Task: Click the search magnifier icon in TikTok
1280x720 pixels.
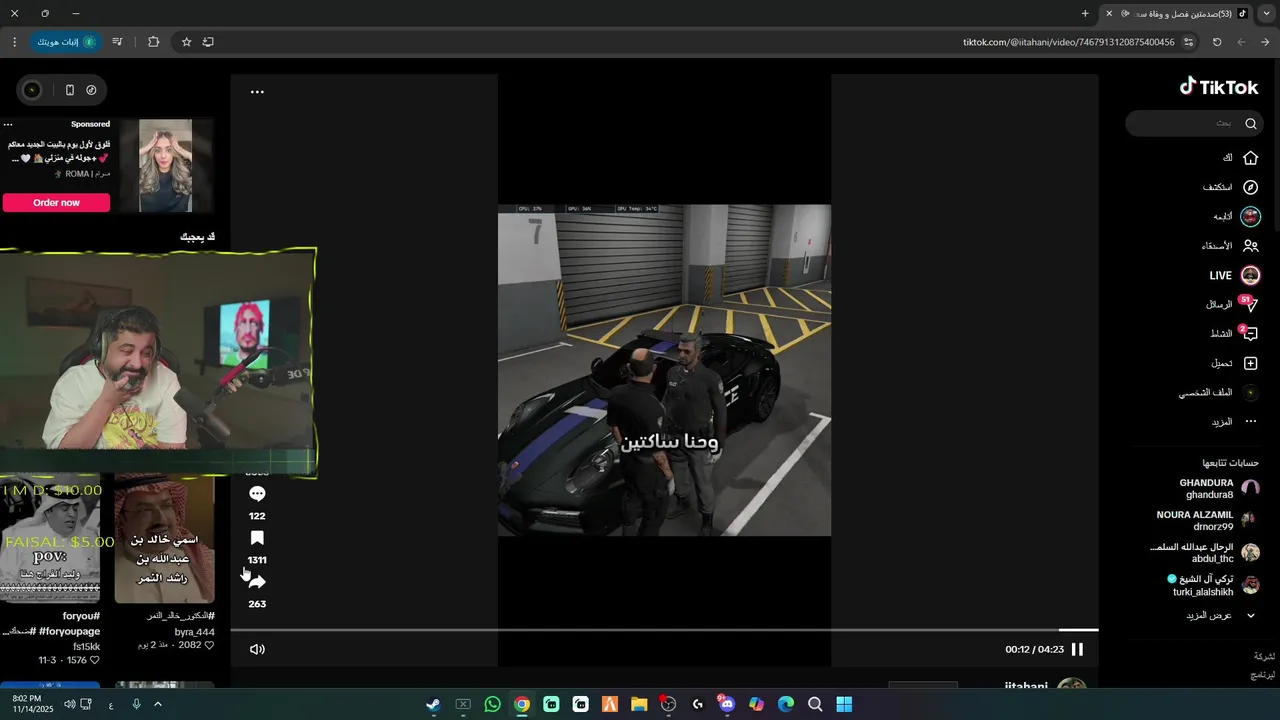Action: coord(1250,124)
